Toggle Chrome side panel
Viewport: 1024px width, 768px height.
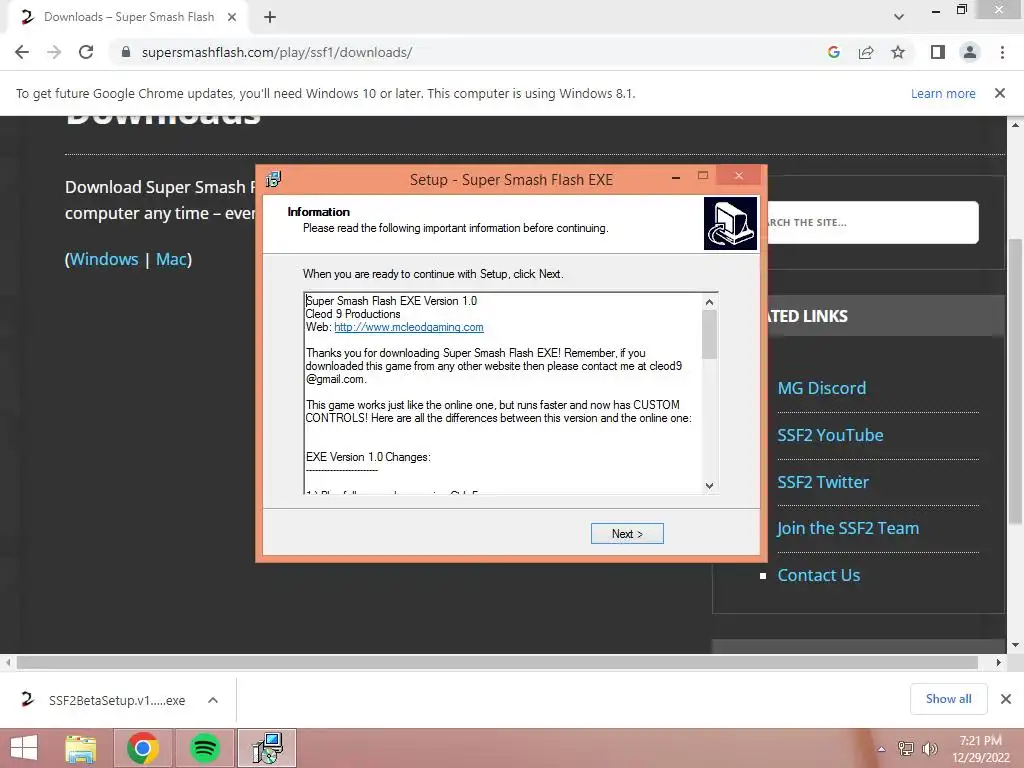click(x=938, y=52)
